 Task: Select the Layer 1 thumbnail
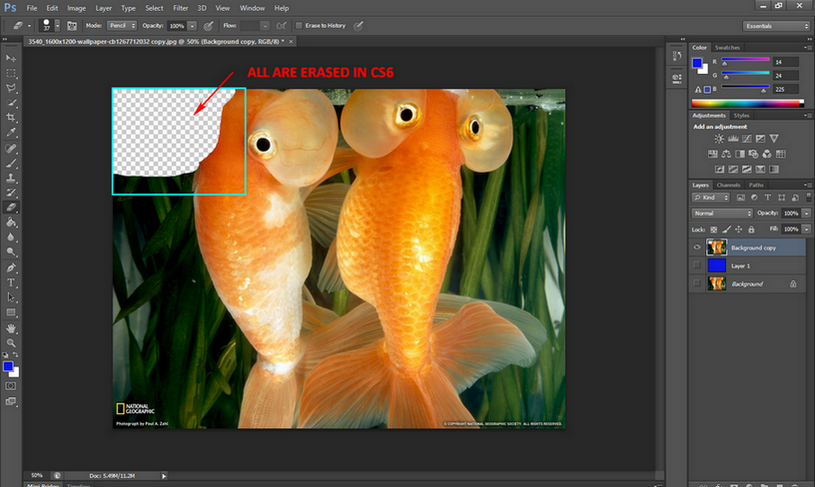716,266
